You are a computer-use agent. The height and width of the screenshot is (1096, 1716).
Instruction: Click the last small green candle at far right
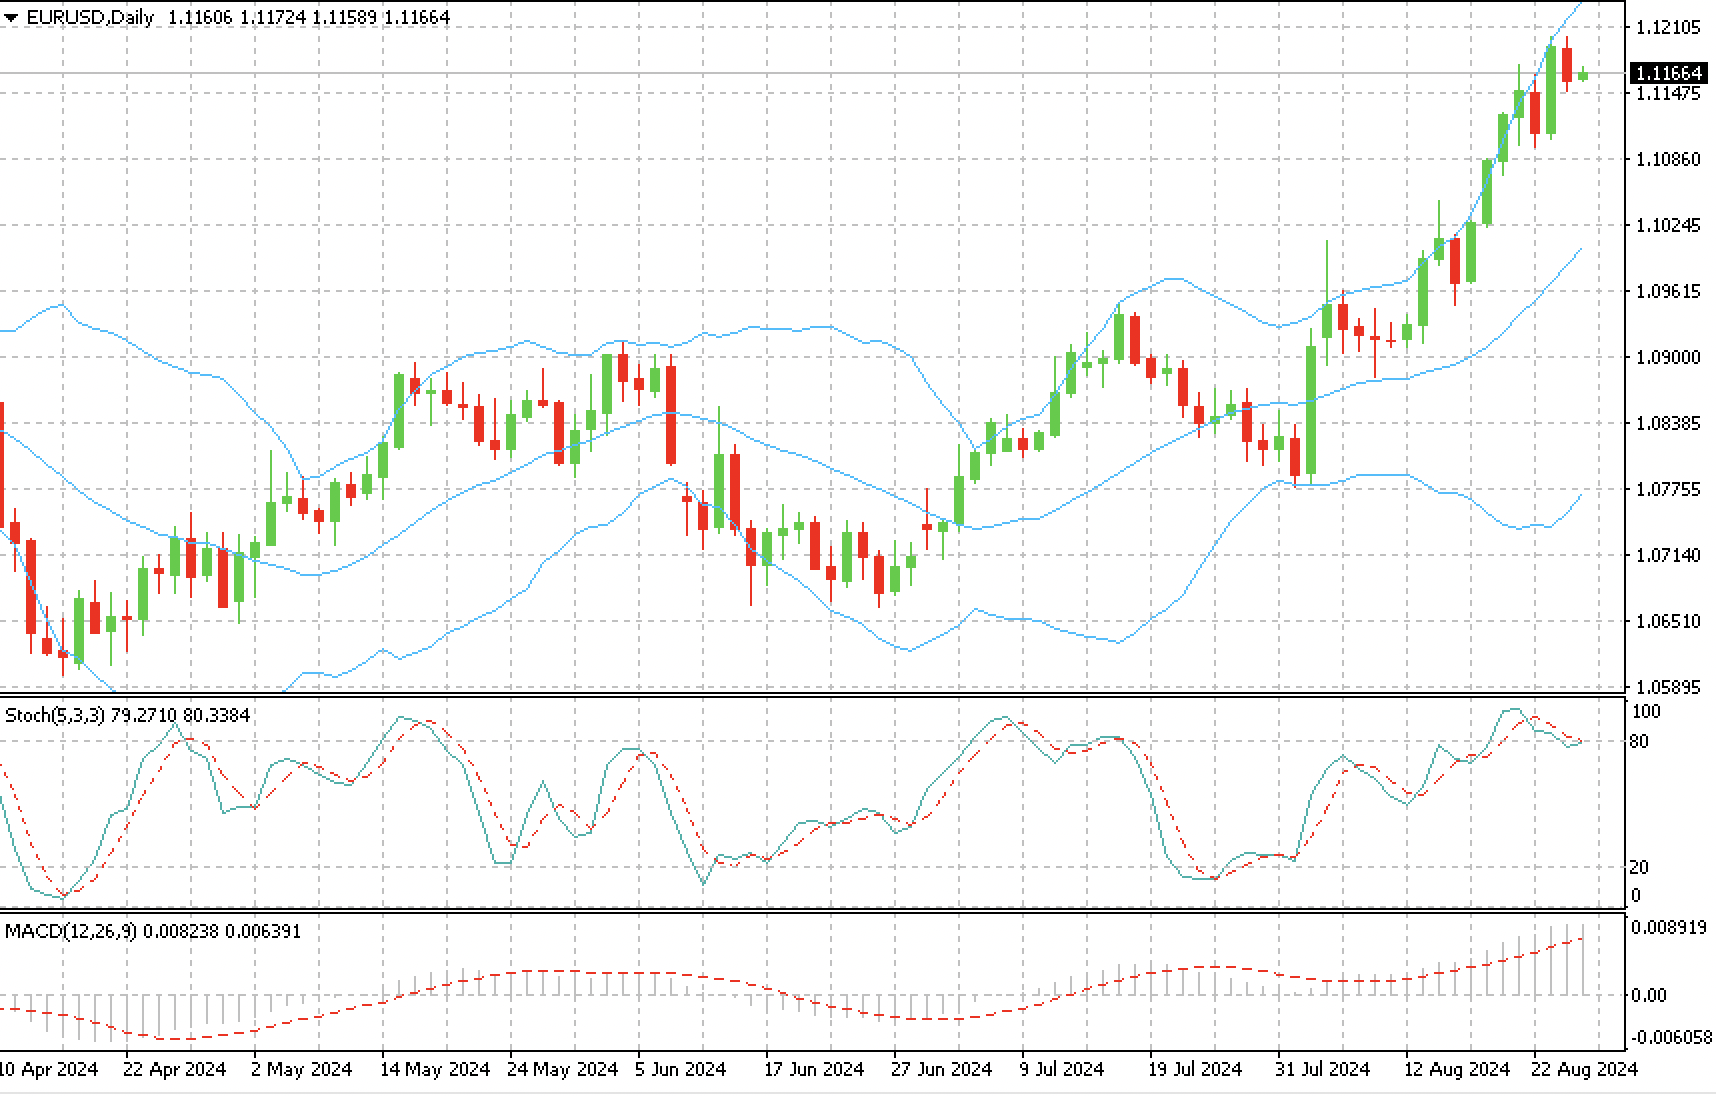click(x=1583, y=75)
